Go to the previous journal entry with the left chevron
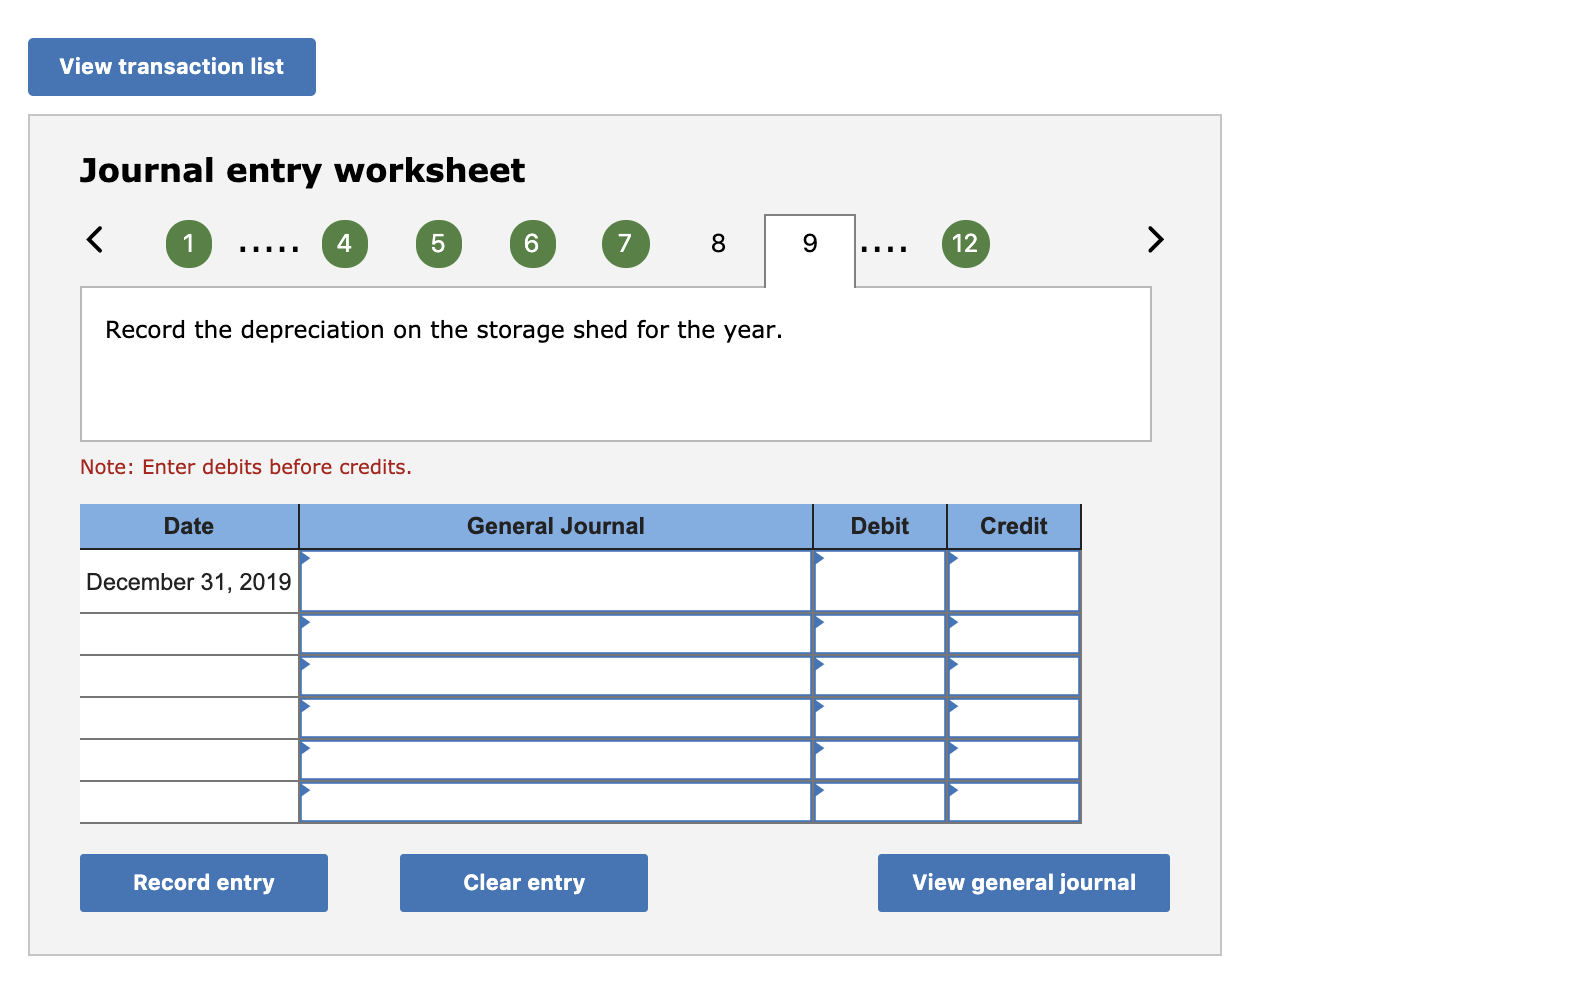1578x1006 pixels. pos(95,240)
